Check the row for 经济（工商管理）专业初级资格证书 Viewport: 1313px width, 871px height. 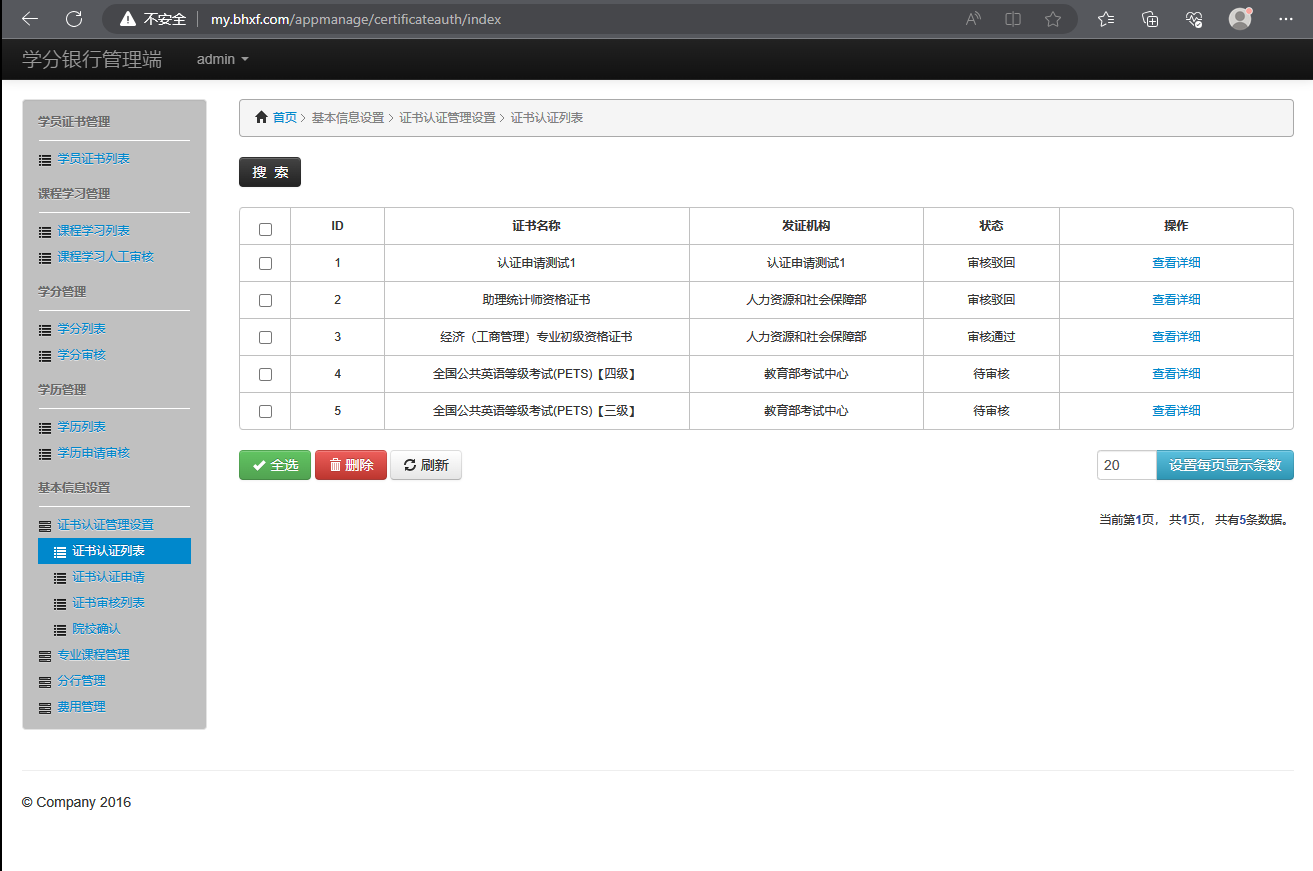(x=265, y=338)
